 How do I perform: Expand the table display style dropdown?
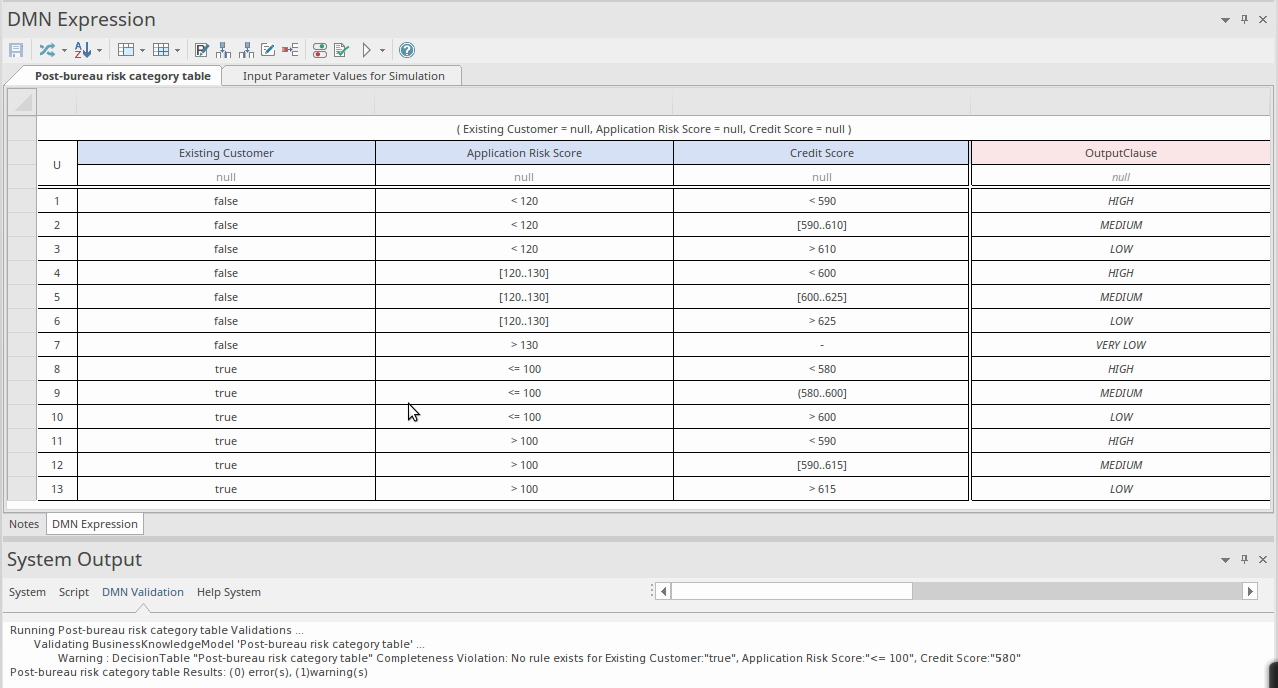point(142,50)
